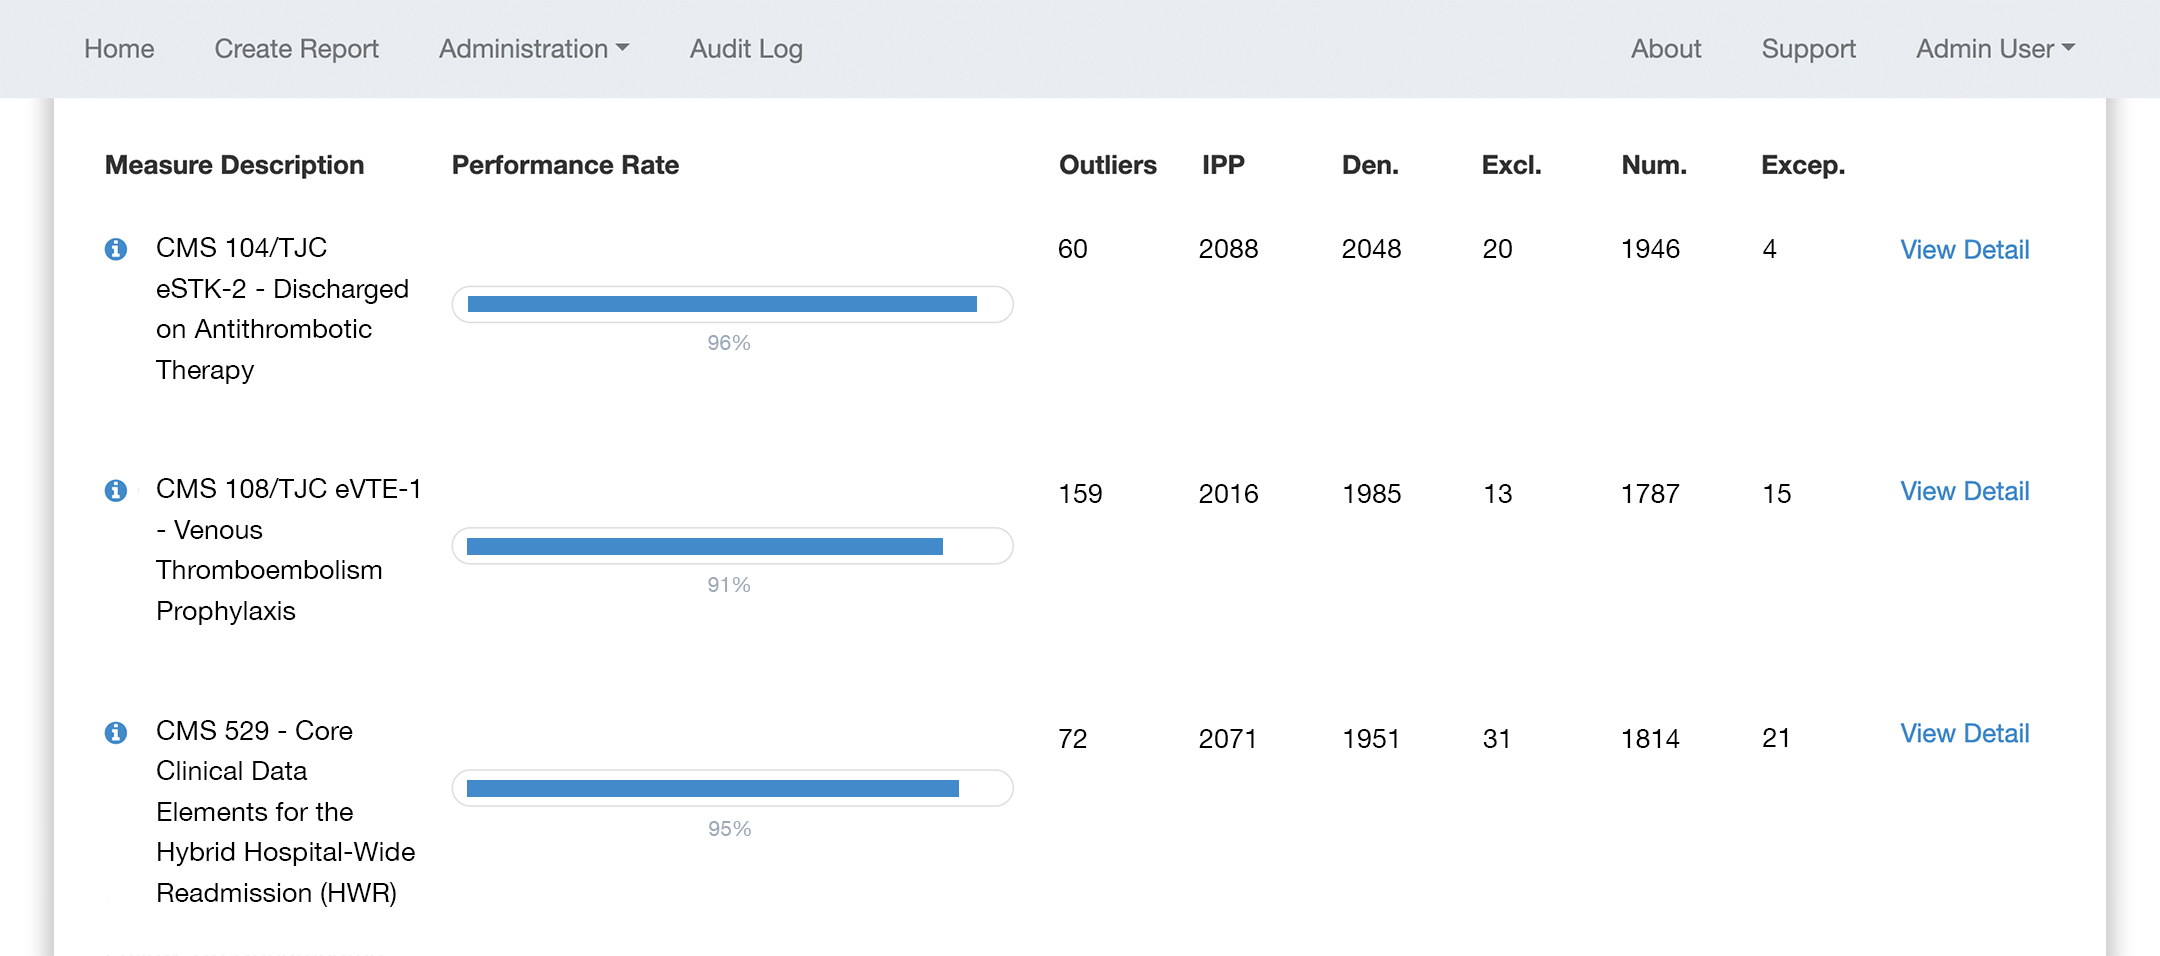The height and width of the screenshot is (956, 2160).
Task: Click the 96% performance rate bar
Action: (x=732, y=304)
